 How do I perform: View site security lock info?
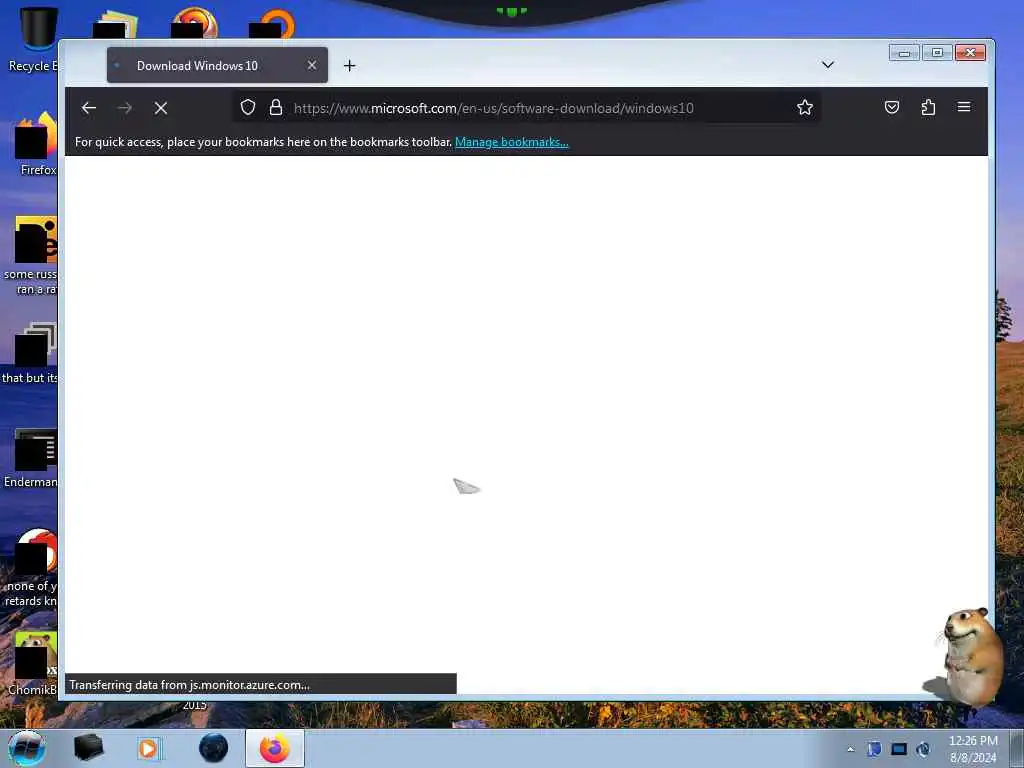[x=276, y=107]
